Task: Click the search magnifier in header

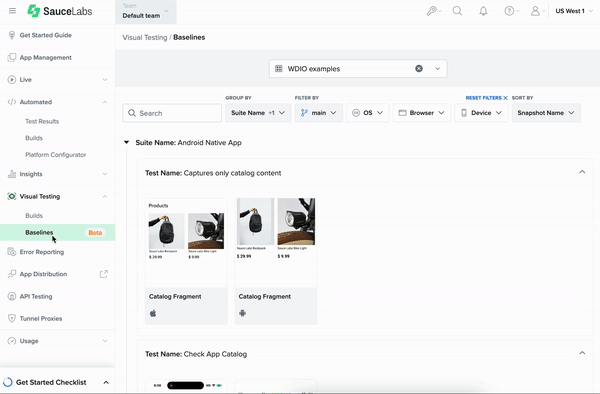Action: coord(457,11)
